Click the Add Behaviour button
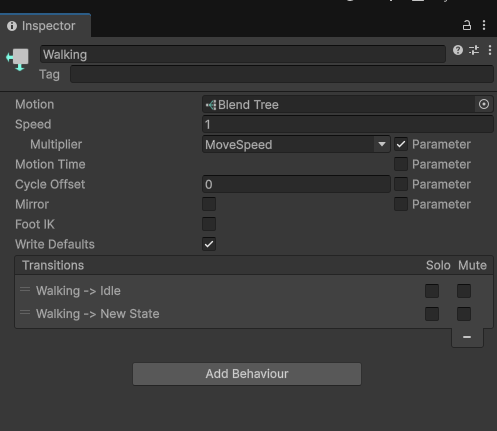 point(247,374)
